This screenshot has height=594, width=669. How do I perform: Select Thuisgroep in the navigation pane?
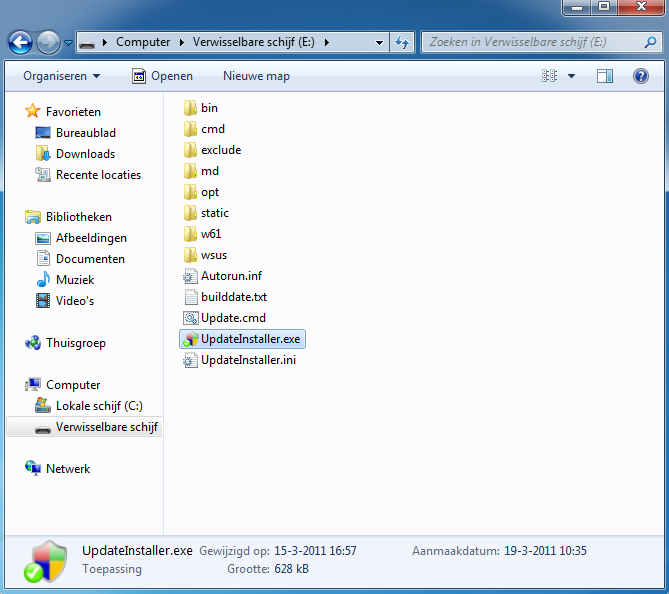pyautogui.click(x=65, y=343)
